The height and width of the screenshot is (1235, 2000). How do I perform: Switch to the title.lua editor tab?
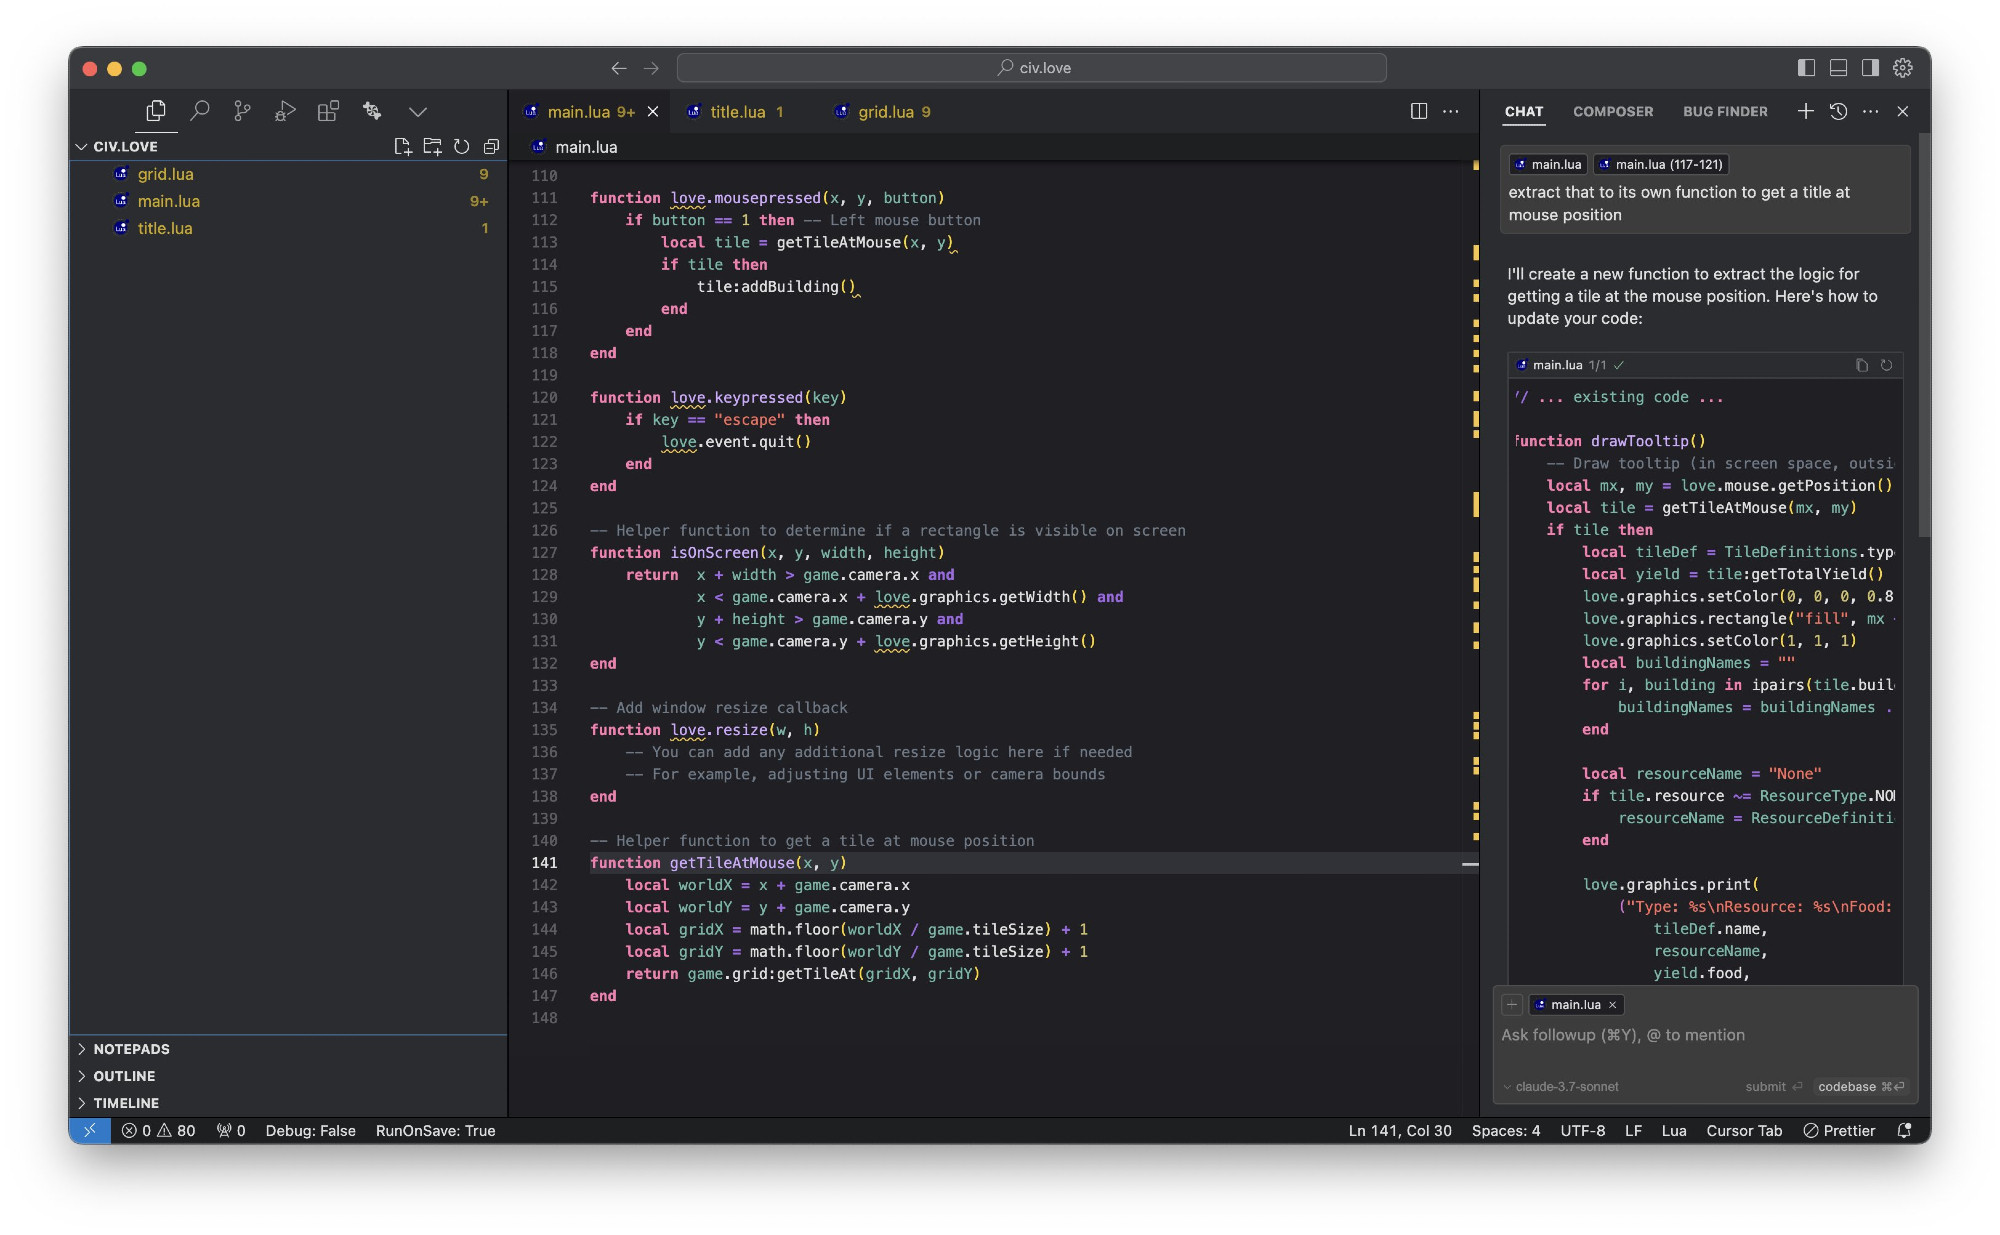[738, 112]
